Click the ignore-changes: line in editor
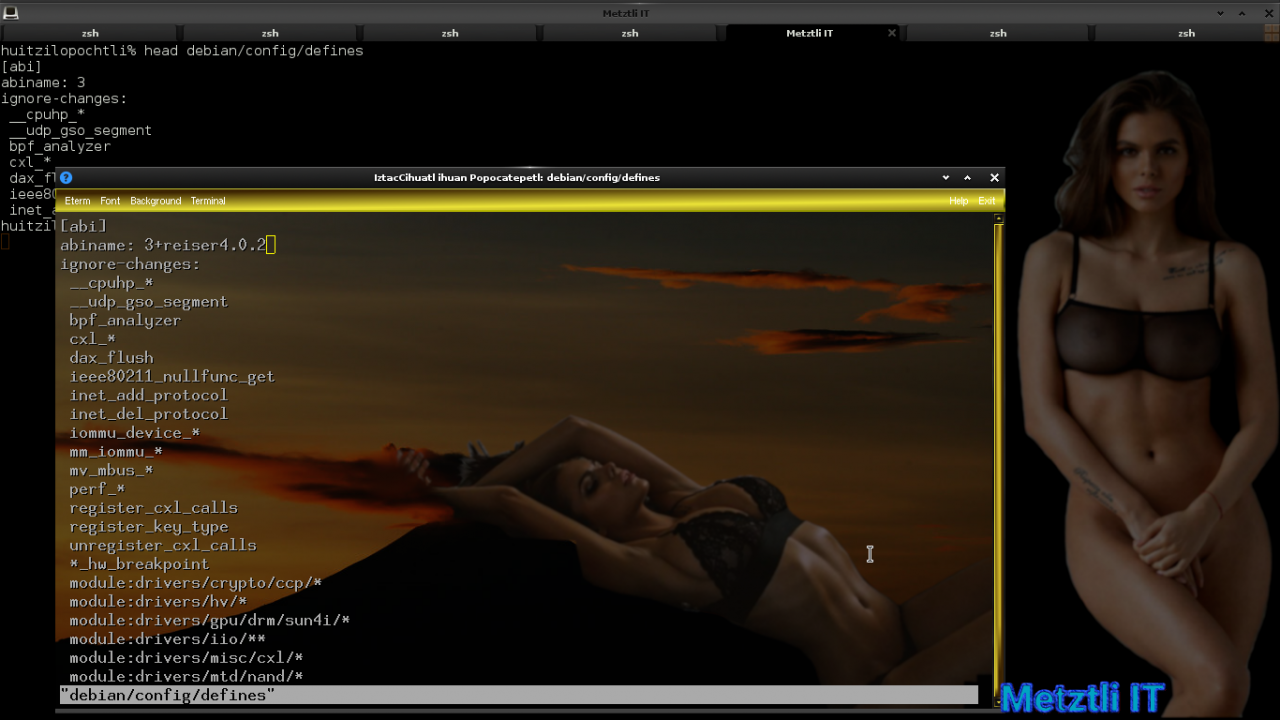The image size is (1280, 720). click(x=130, y=264)
